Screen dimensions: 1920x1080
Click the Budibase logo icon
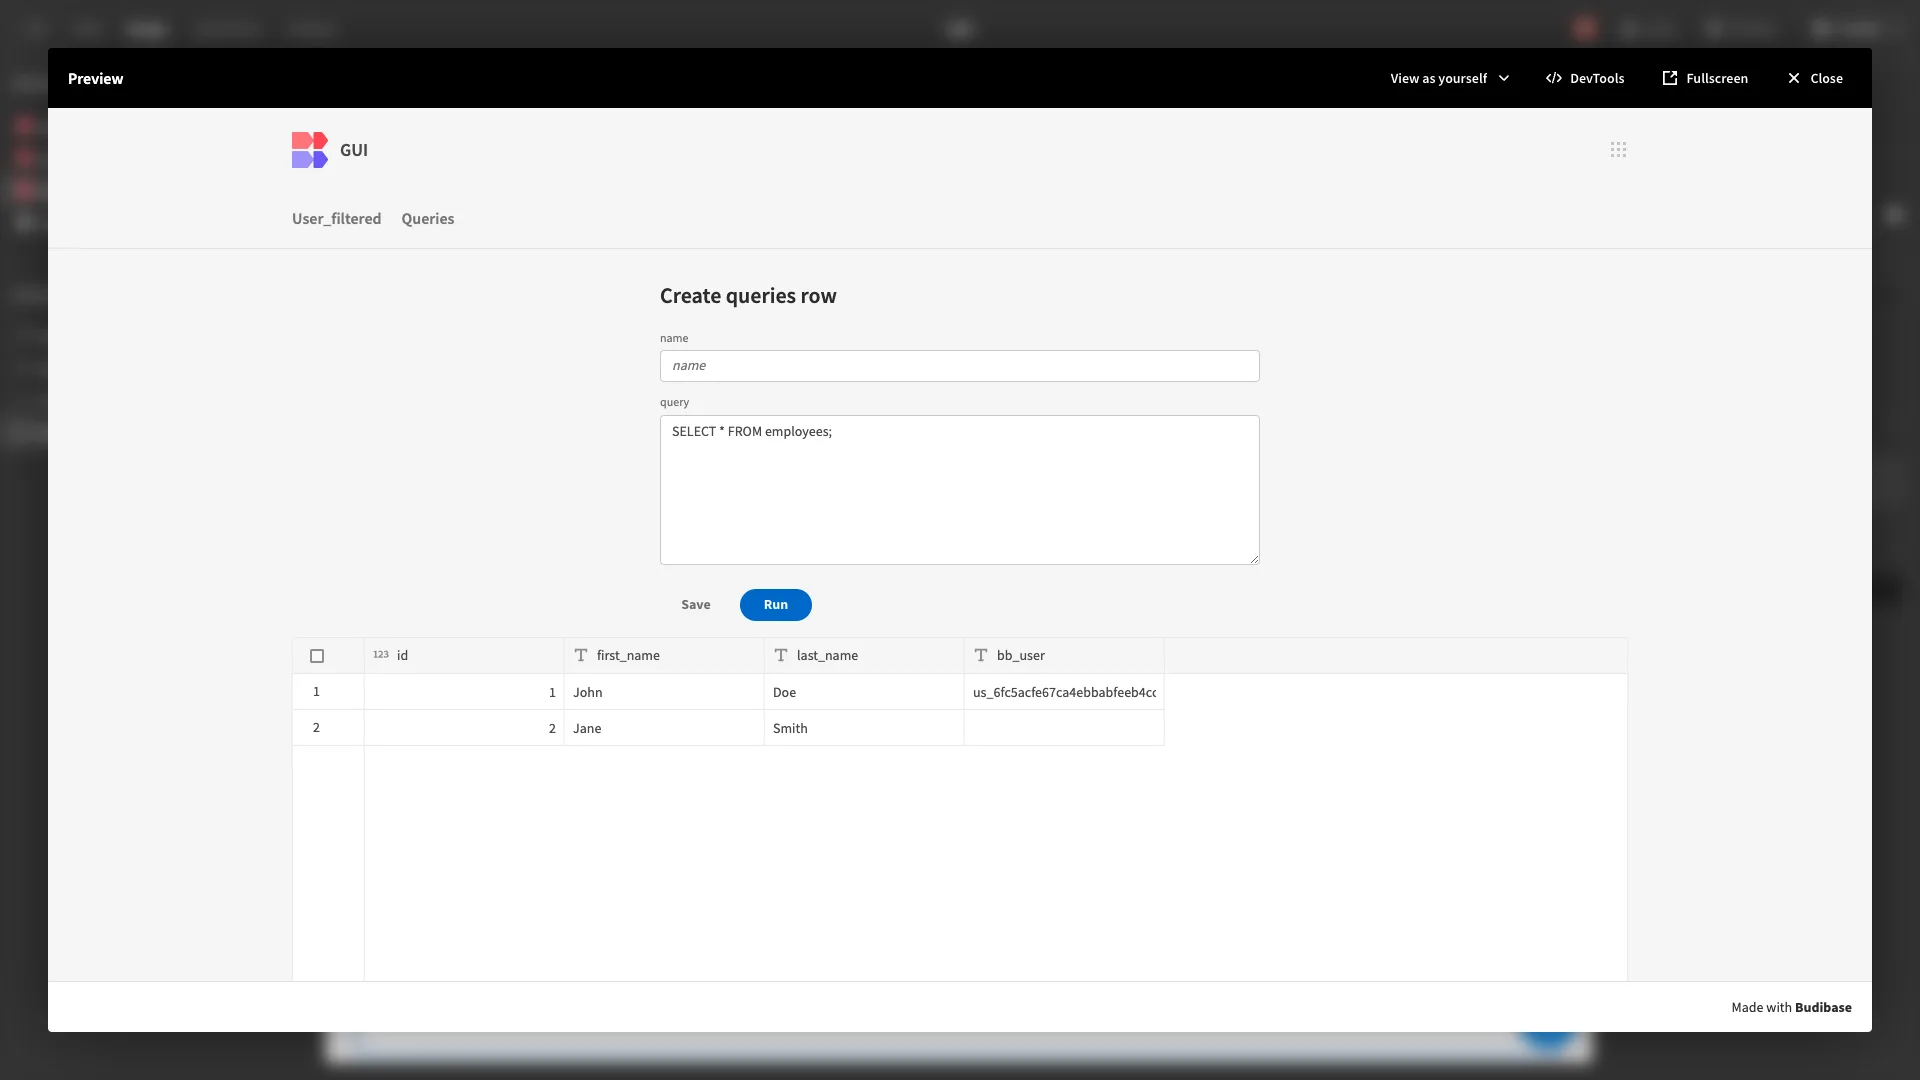coord(309,150)
